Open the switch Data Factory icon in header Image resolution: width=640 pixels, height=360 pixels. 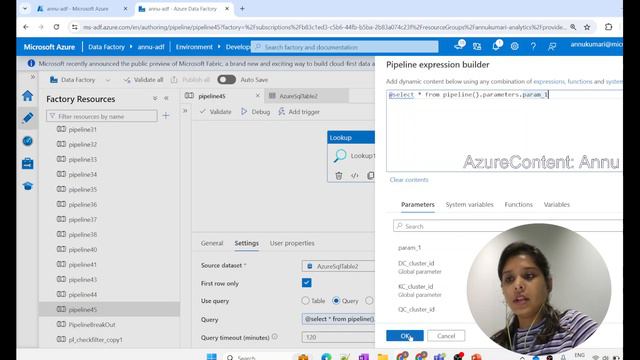click(477, 47)
